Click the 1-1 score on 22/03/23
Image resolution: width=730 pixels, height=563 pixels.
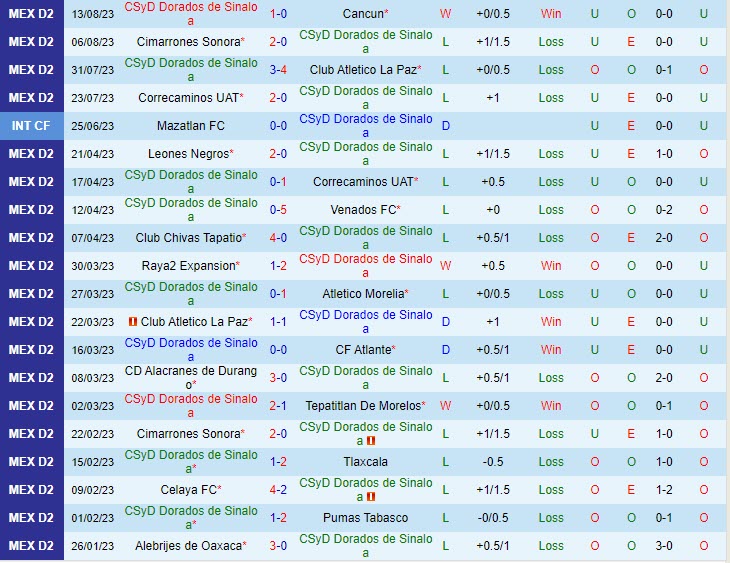tap(278, 322)
